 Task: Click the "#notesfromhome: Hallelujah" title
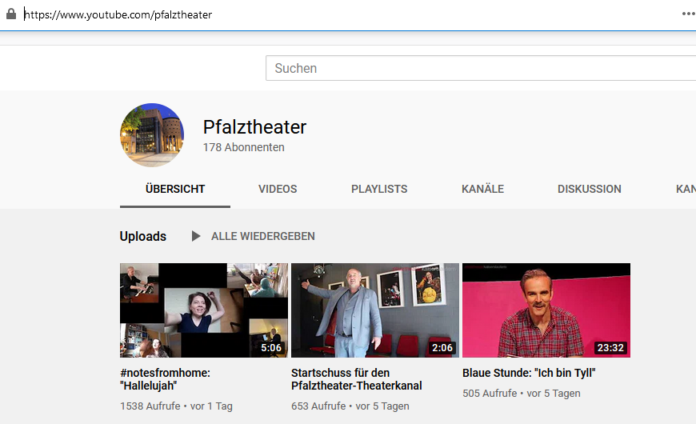point(164,380)
